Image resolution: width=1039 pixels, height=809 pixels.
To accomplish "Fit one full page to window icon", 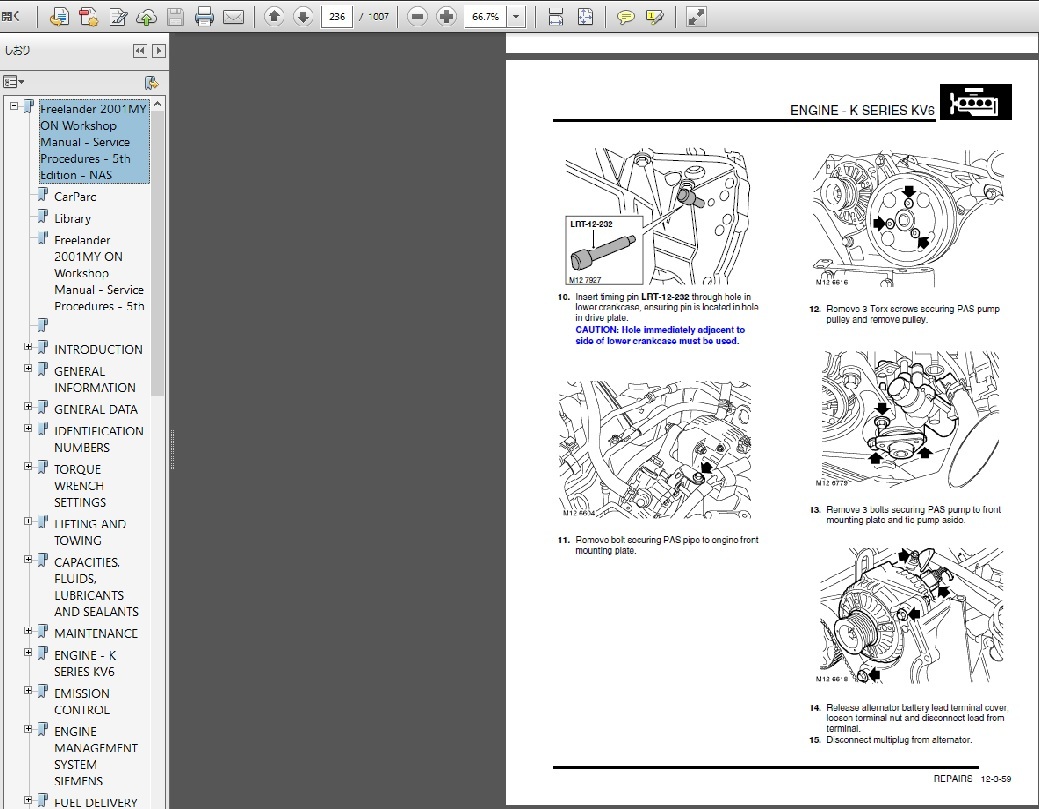I will click(x=586, y=17).
